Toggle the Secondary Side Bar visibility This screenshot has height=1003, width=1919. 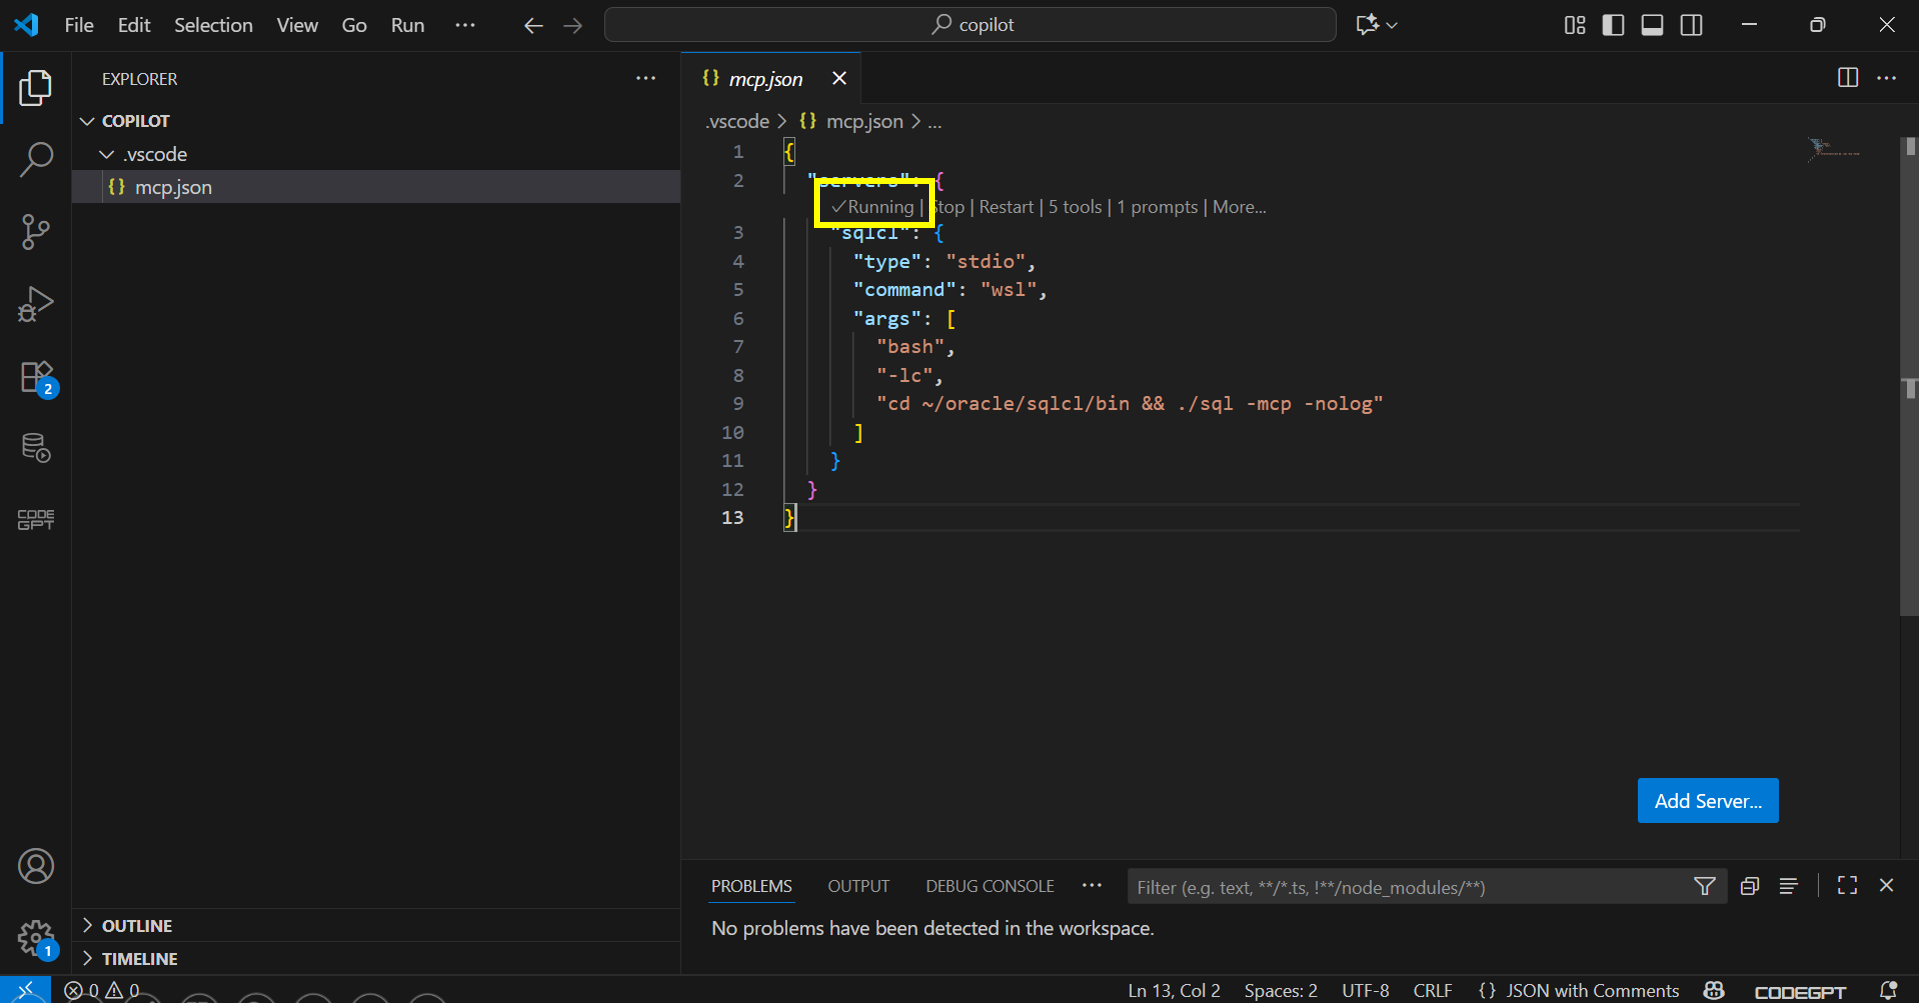pos(1691,25)
